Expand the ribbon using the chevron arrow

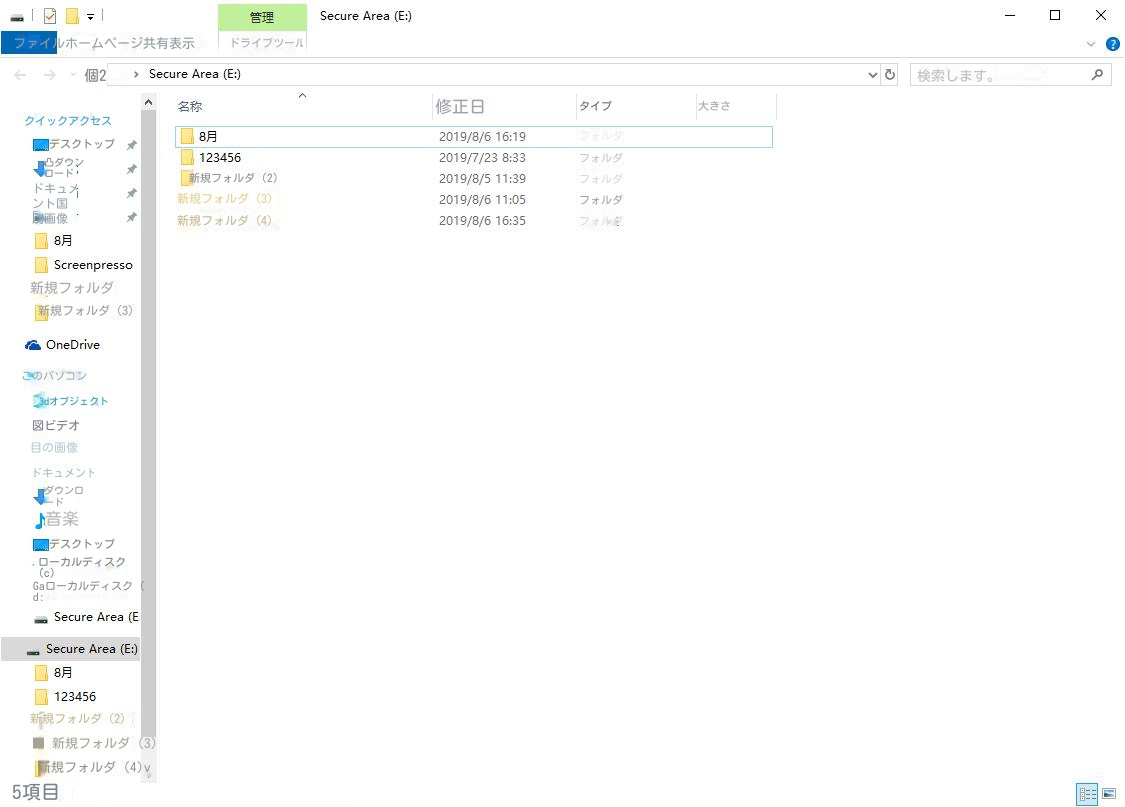[1091, 44]
